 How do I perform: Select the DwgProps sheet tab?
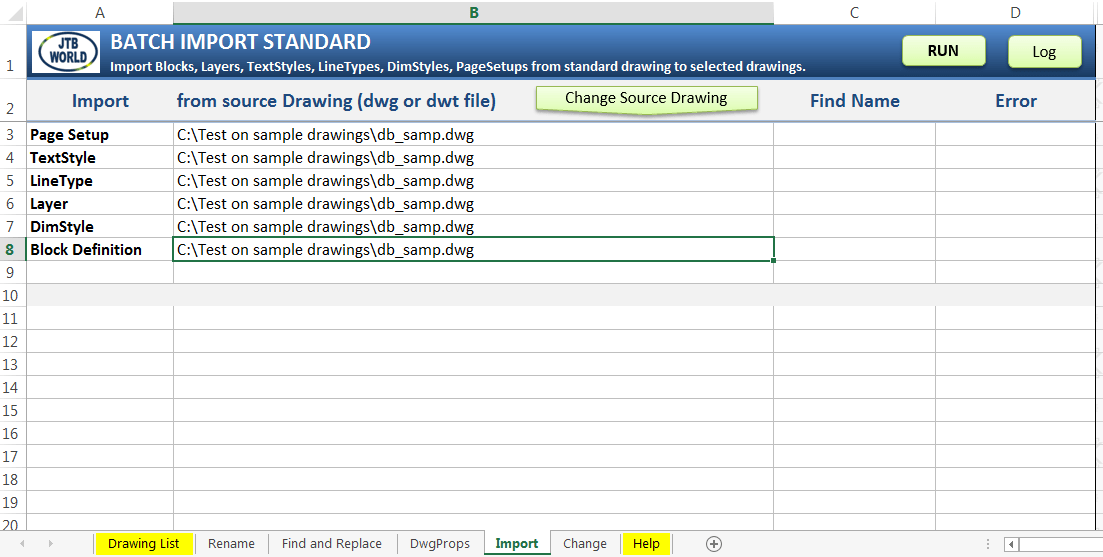pos(440,544)
